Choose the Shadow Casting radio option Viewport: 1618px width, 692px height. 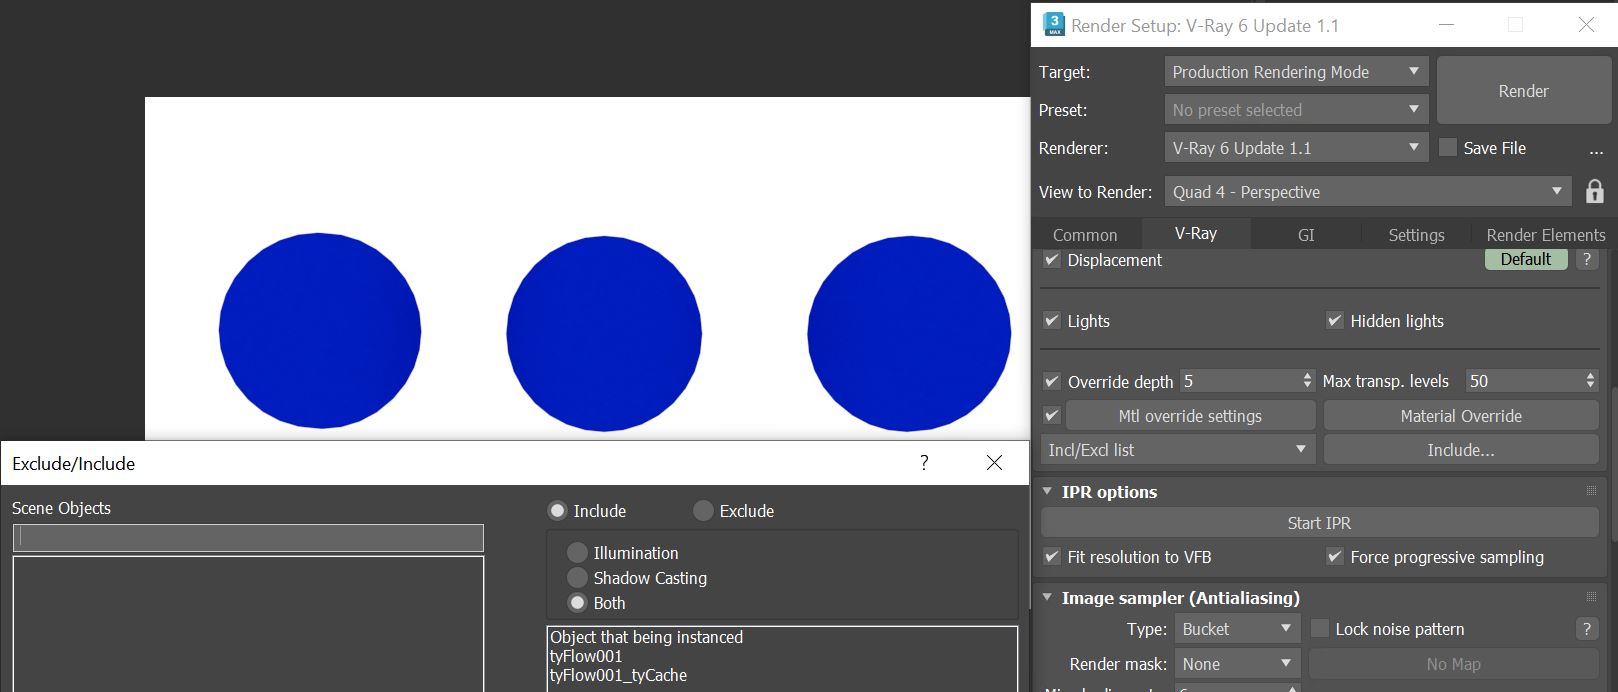577,578
